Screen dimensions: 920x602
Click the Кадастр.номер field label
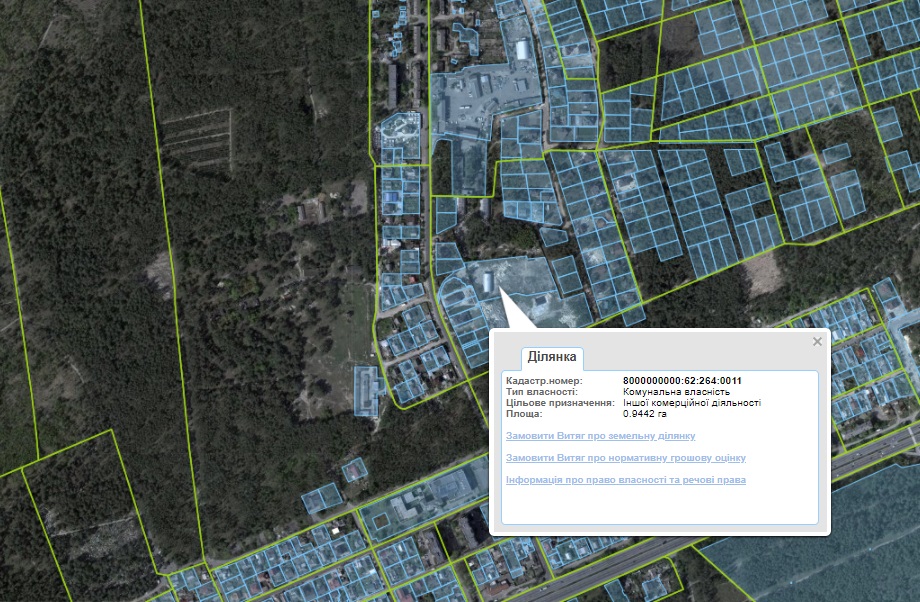544,381
